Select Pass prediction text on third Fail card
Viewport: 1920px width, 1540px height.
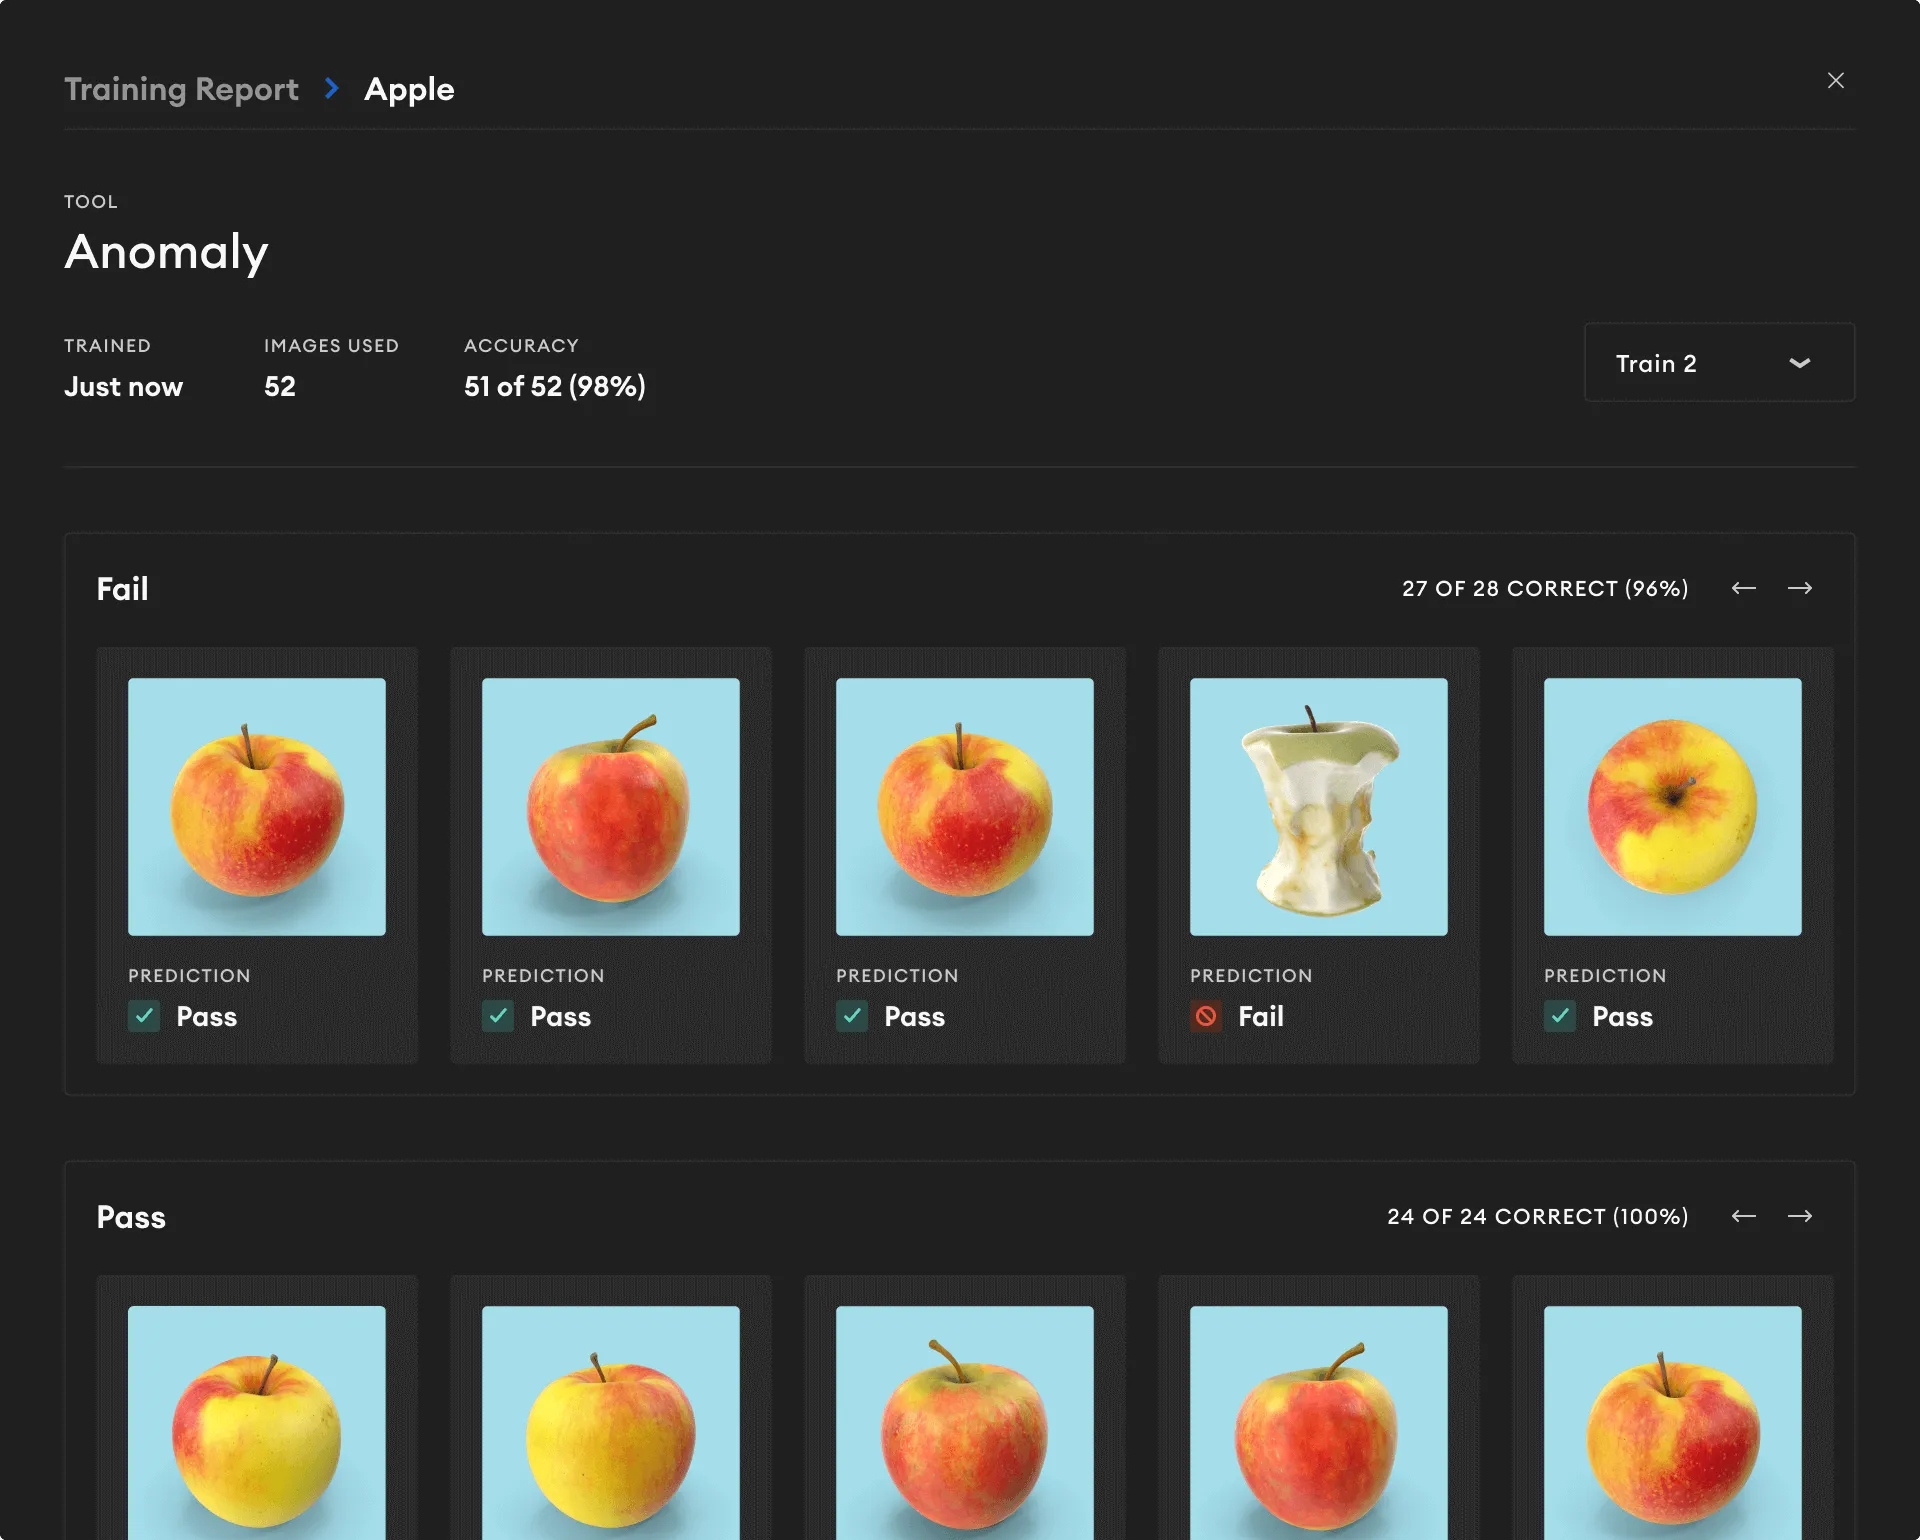pyautogui.click(x=915, y=1017)
